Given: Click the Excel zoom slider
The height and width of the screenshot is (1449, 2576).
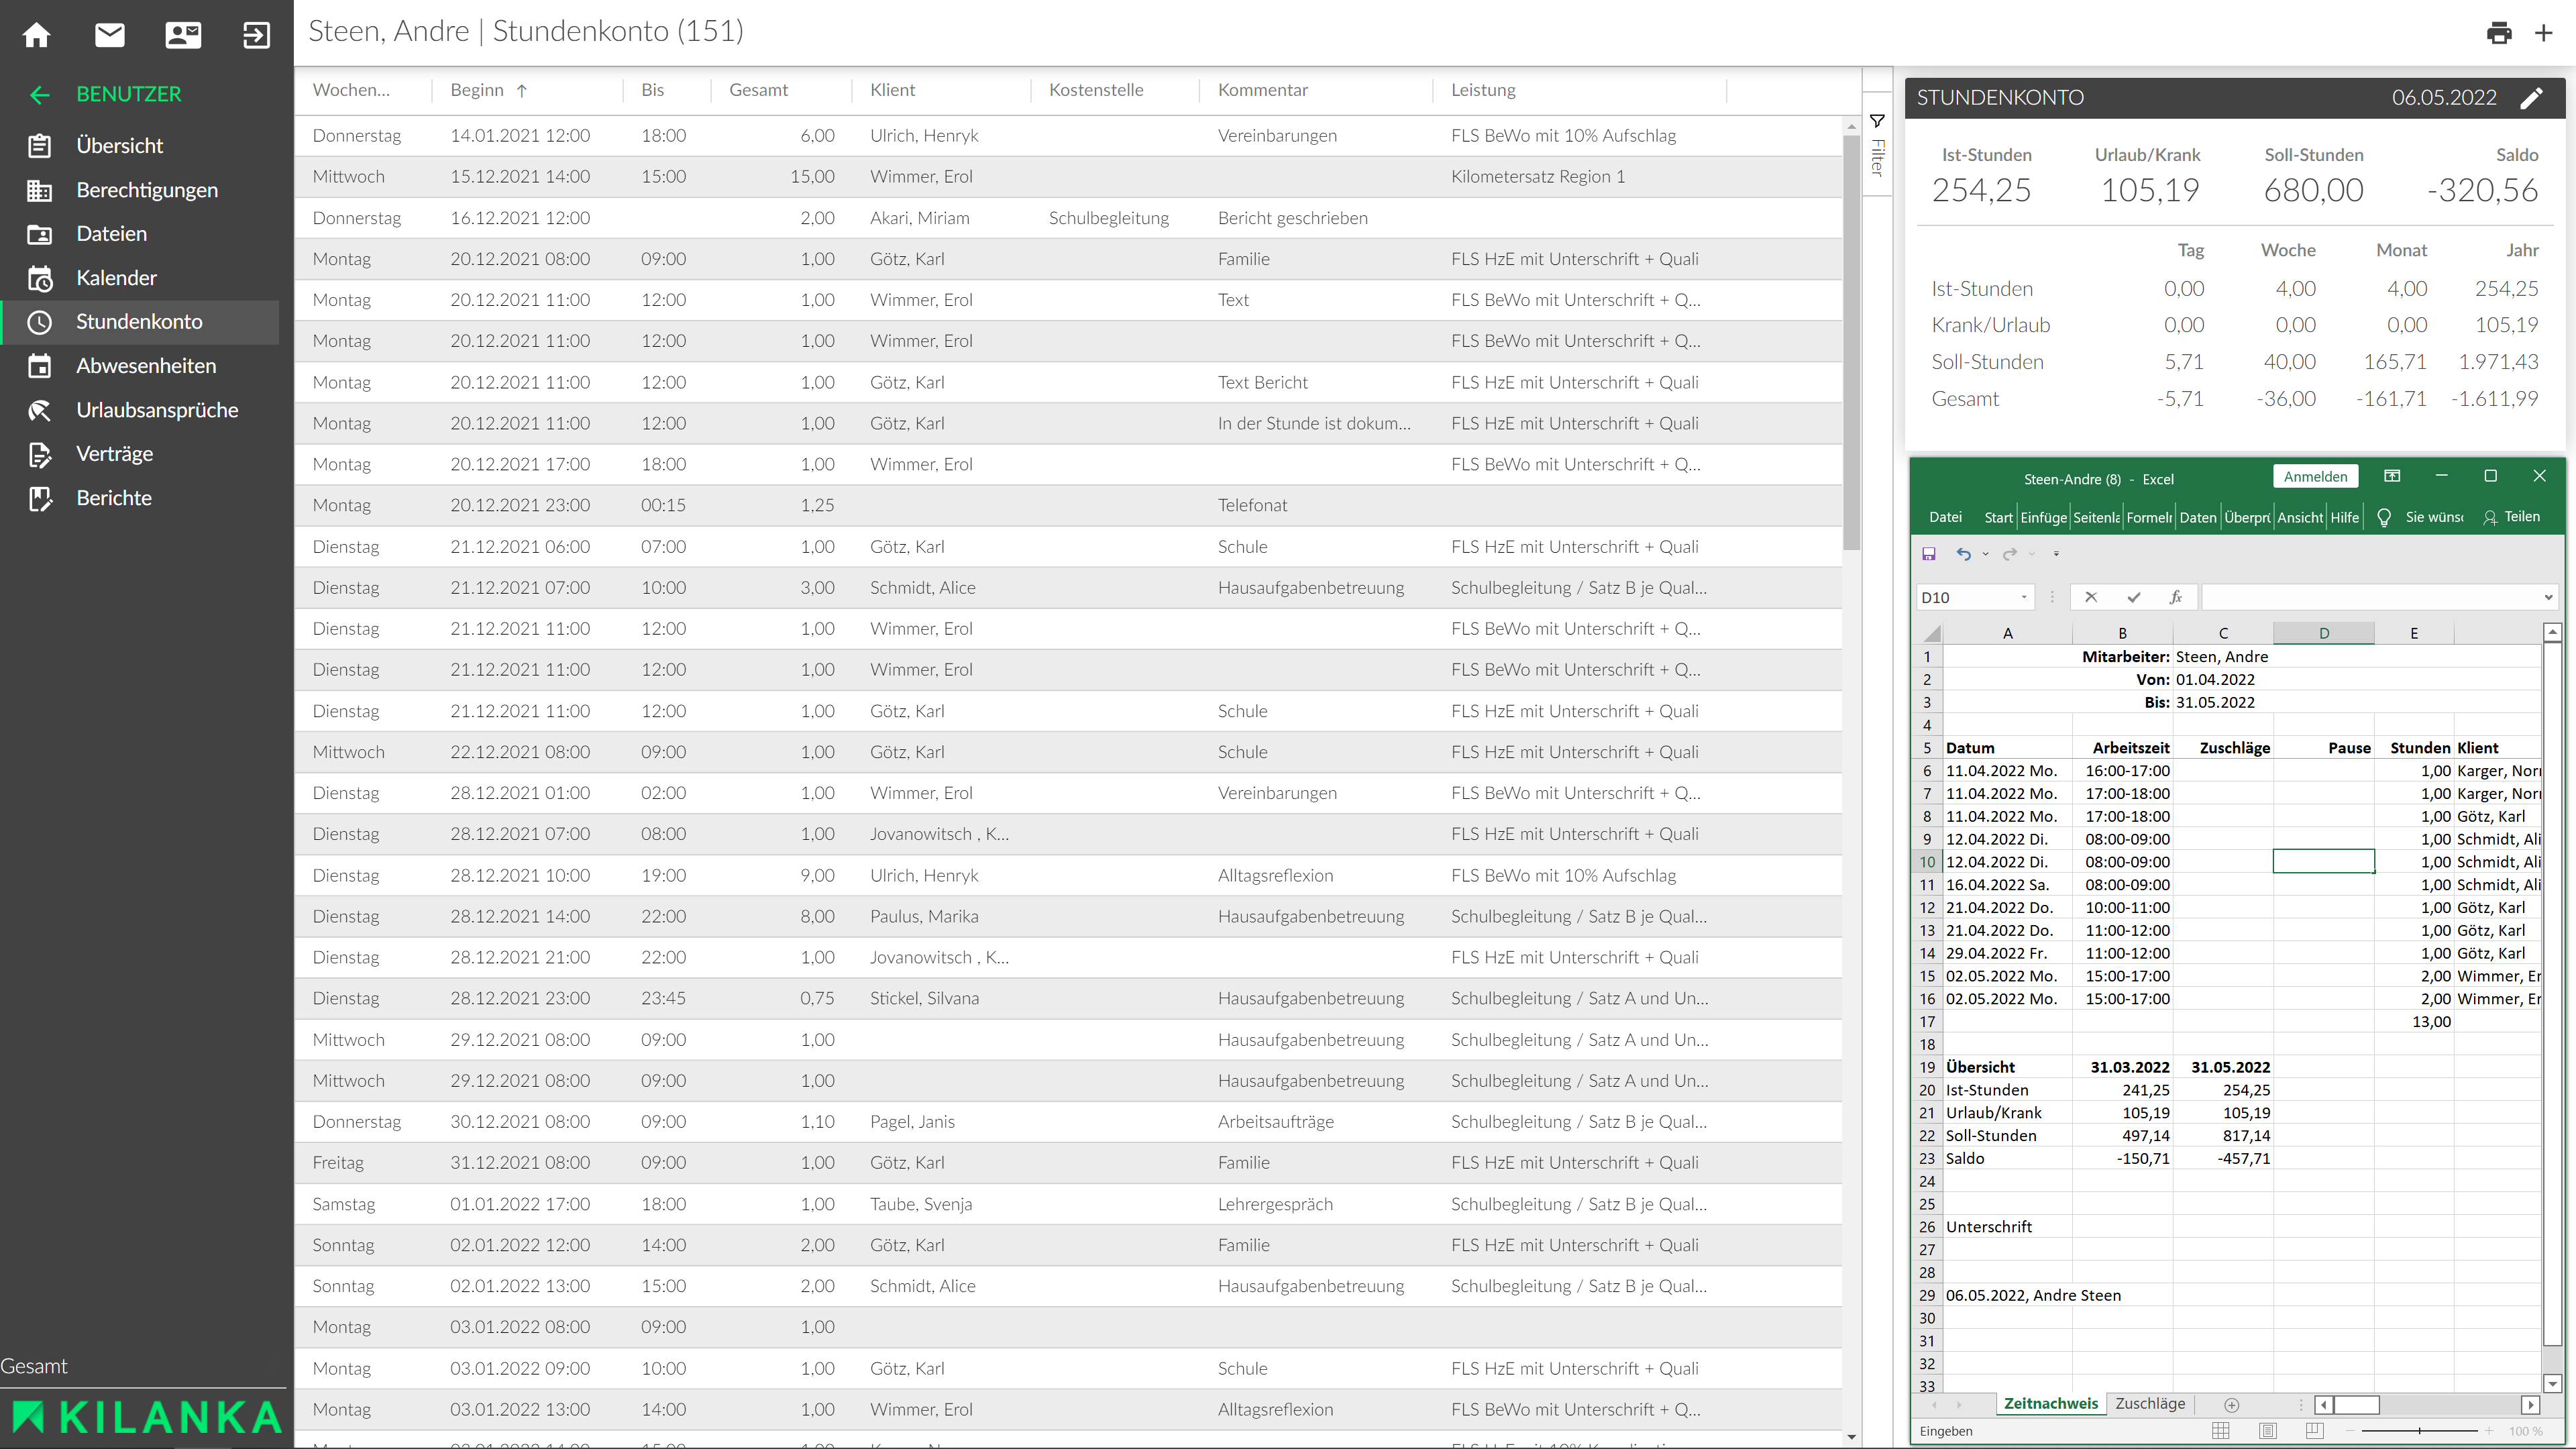Looking at the screenshot, I should pyautogui.click(x=2419, y=1431).
